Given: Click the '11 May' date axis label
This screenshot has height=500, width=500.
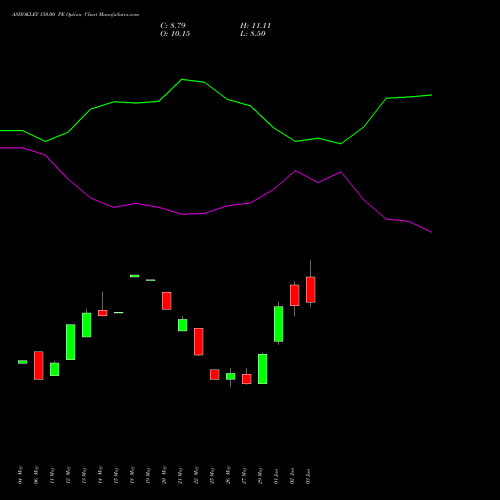Looking at the screenshot, I should [52, 475].
